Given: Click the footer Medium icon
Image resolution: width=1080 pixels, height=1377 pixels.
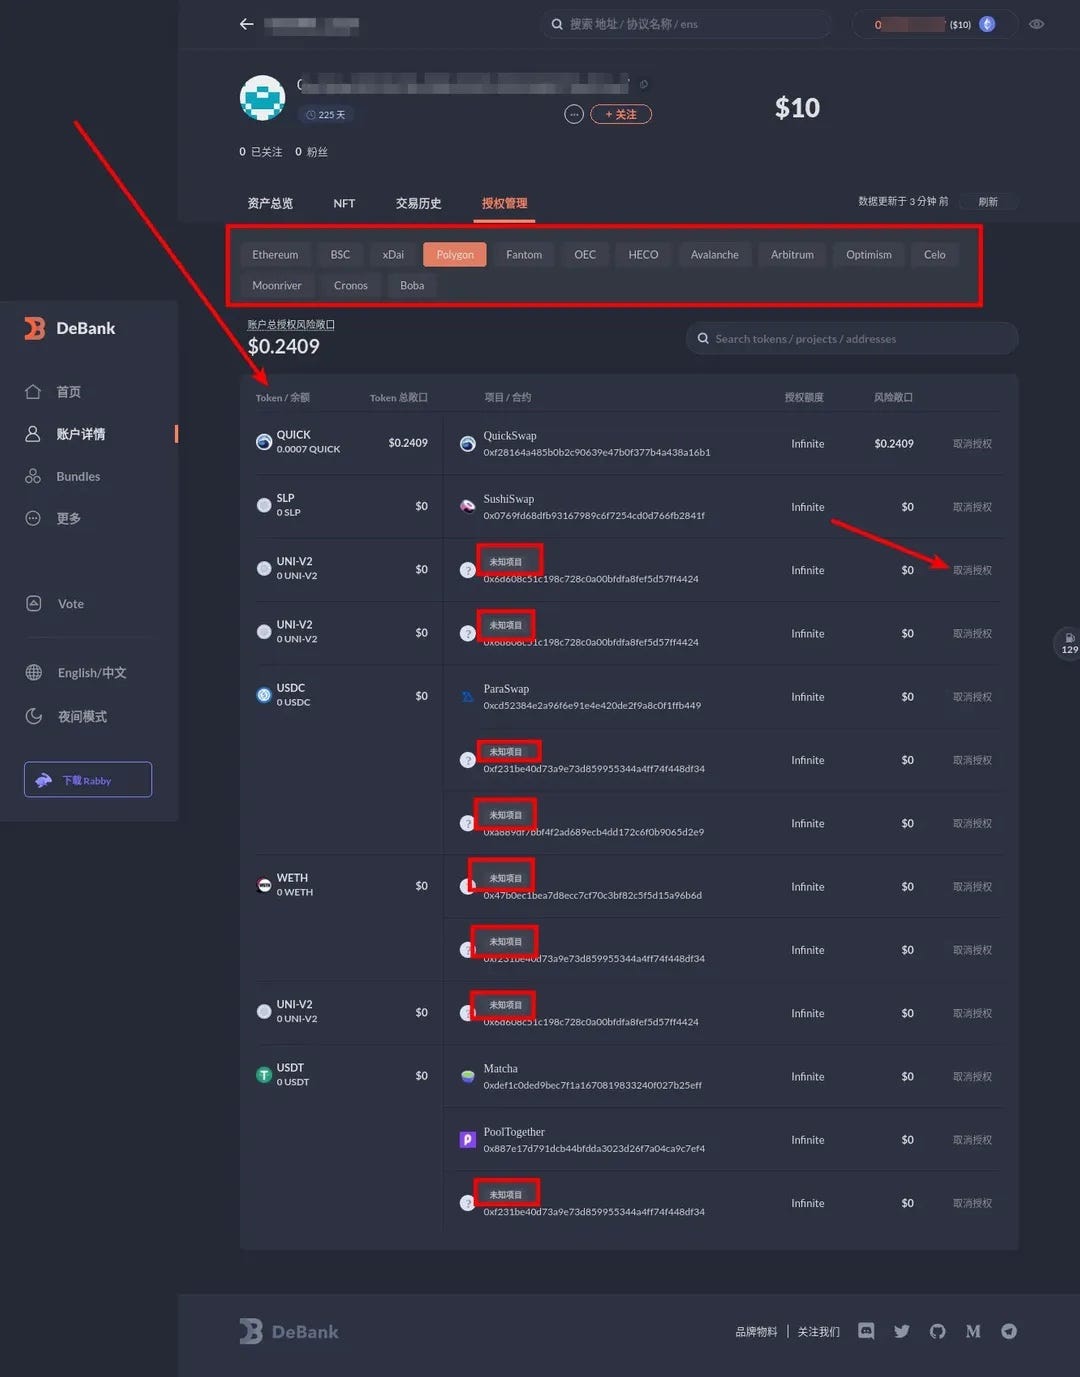Looking at the screenshot, I should (973, 1331).
